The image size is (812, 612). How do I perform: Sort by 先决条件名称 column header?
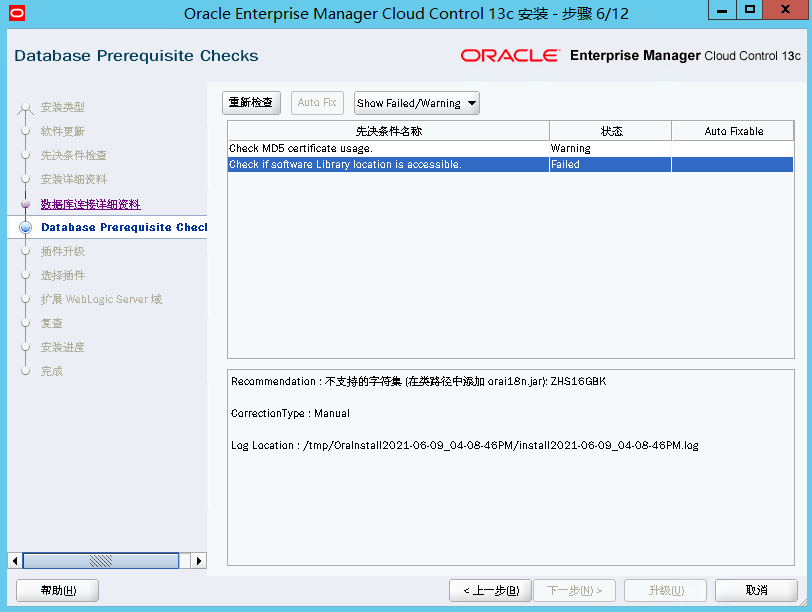[388, 131]
